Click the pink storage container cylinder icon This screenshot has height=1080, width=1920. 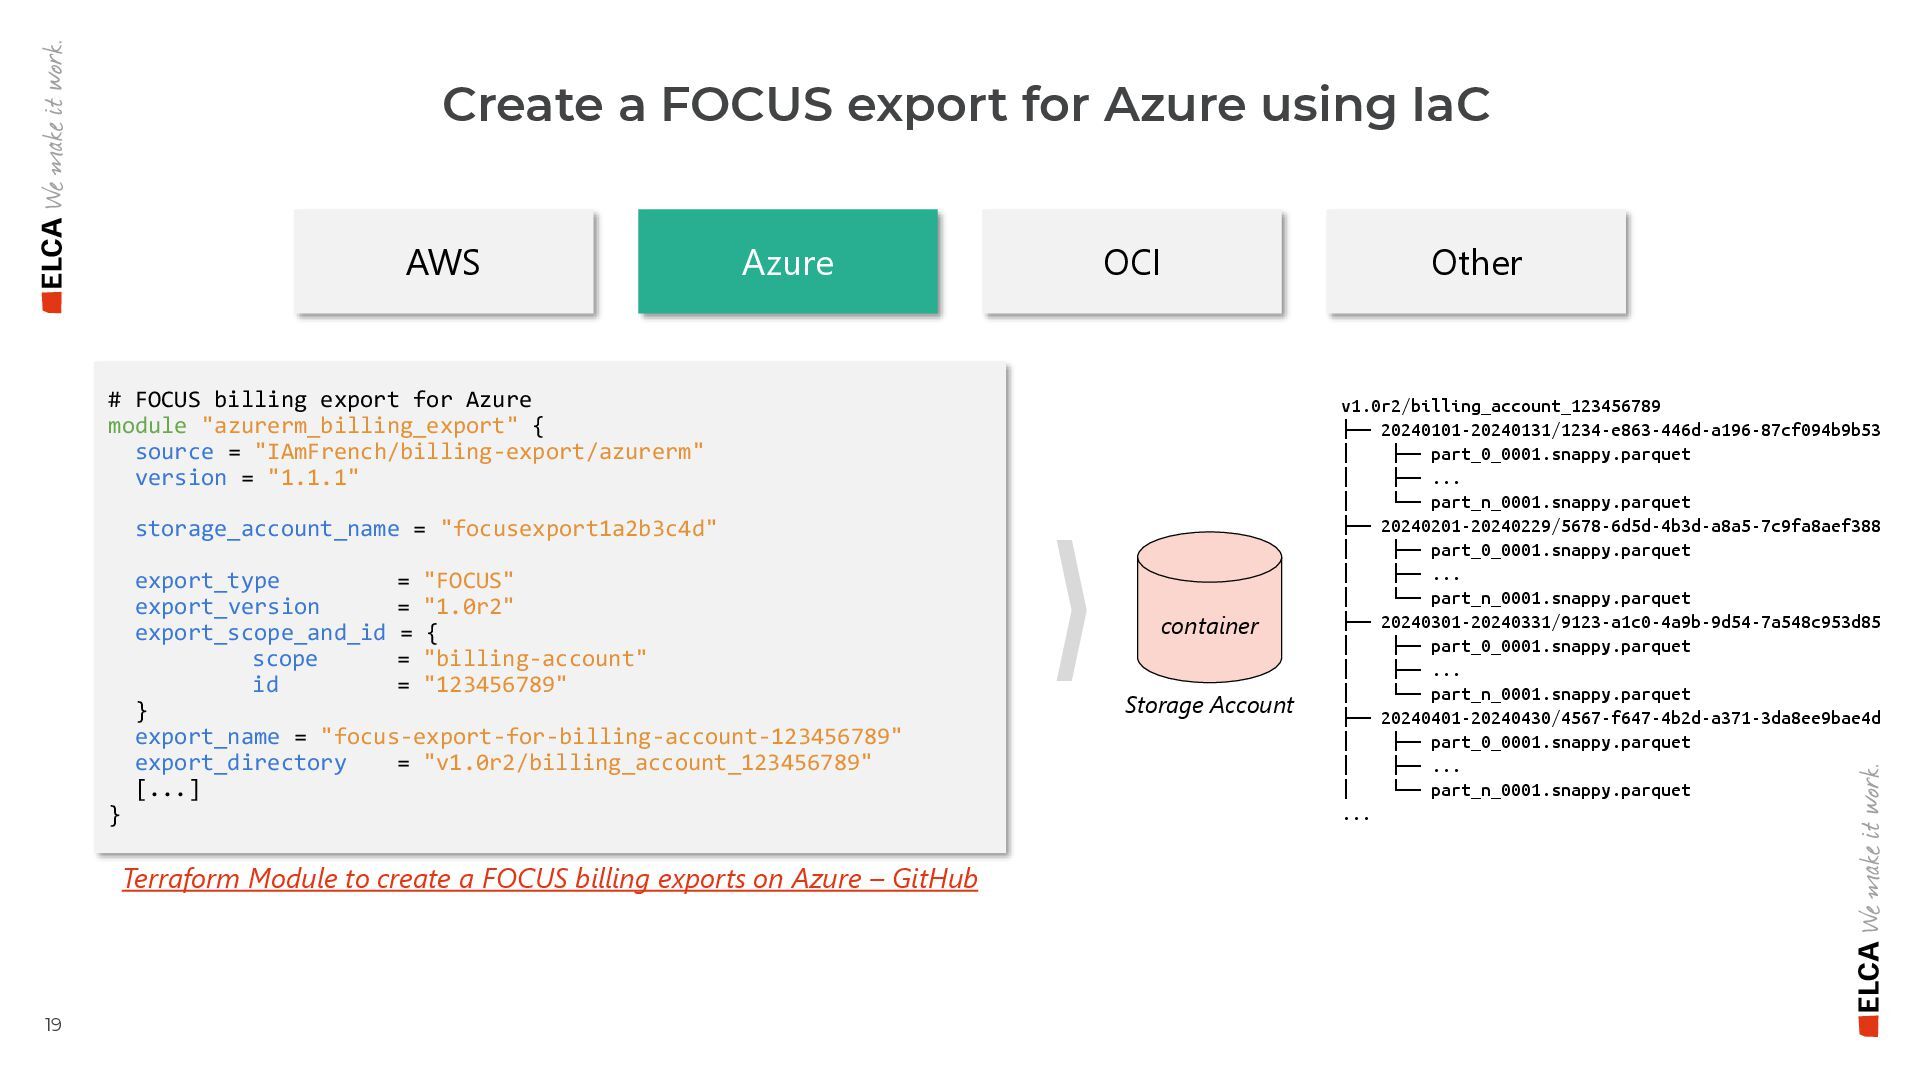(x=1209, y=606)
